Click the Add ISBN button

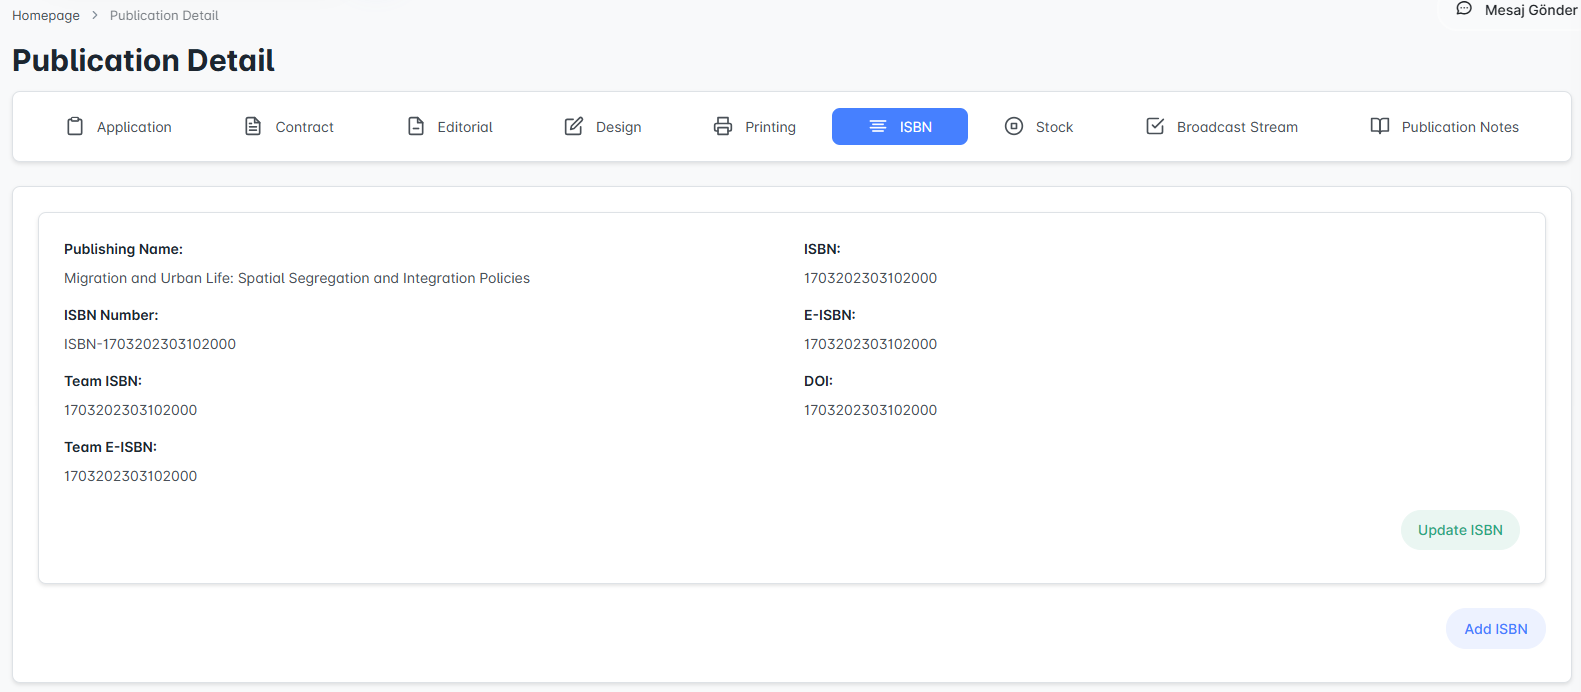[x=1495, y=629]
